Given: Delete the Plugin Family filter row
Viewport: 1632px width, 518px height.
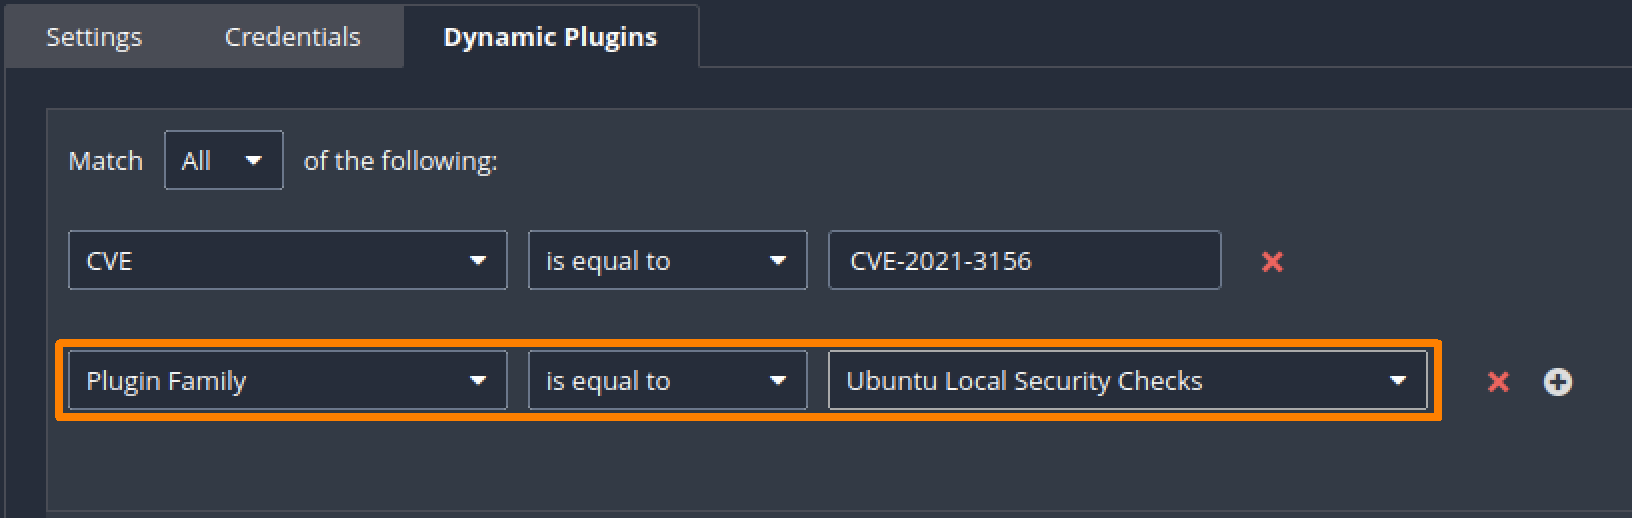Looking at the screenshot, I should pos(1498,381).
